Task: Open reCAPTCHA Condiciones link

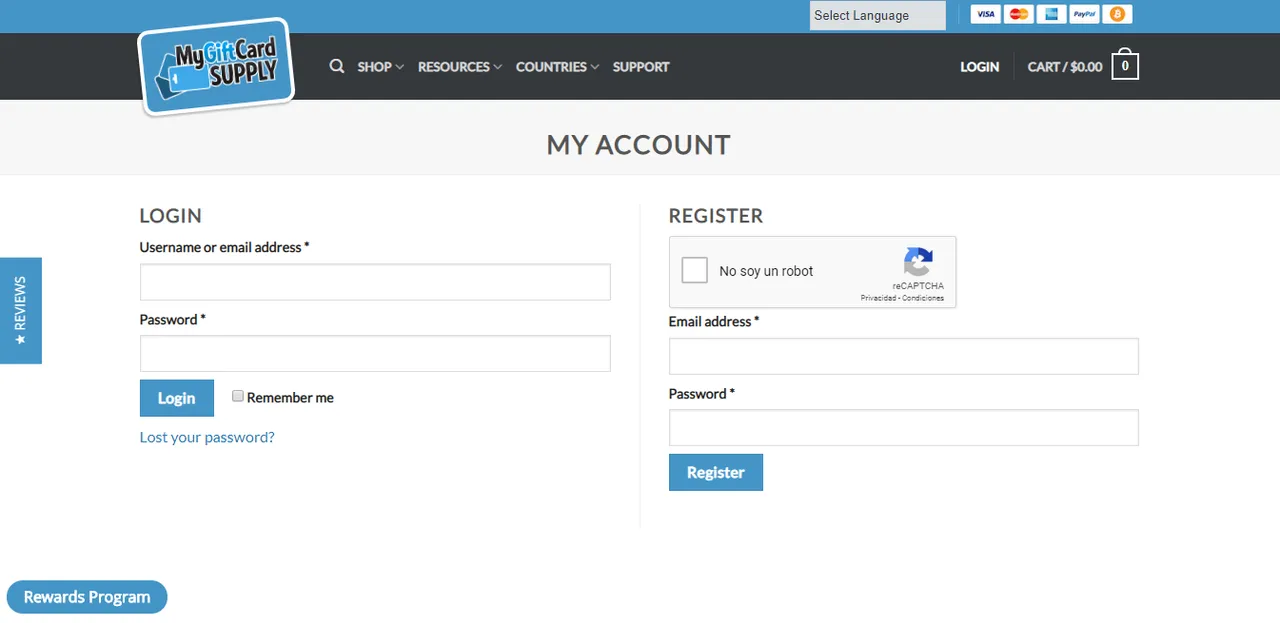Action: pos(923,298)
